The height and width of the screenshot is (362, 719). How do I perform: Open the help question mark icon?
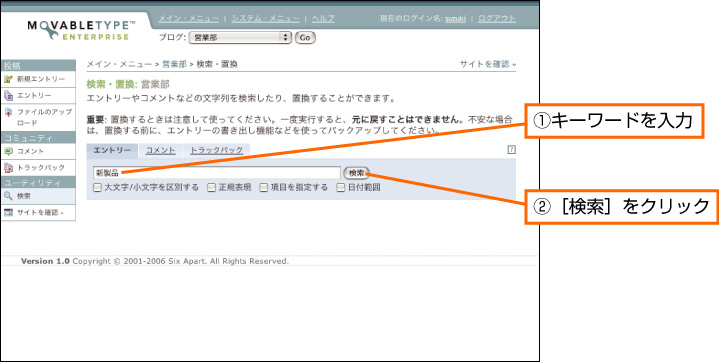click(x=512, y=150)
